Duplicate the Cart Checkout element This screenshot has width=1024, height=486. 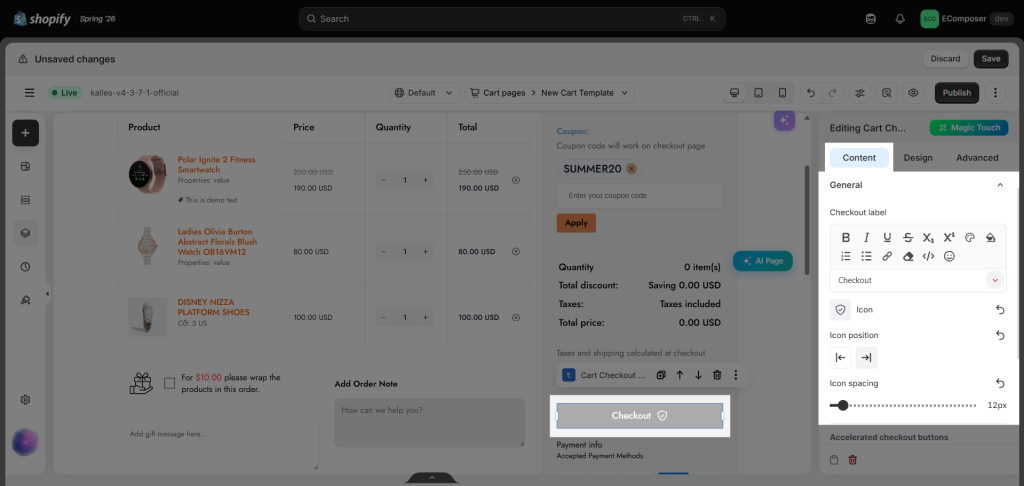661,375
